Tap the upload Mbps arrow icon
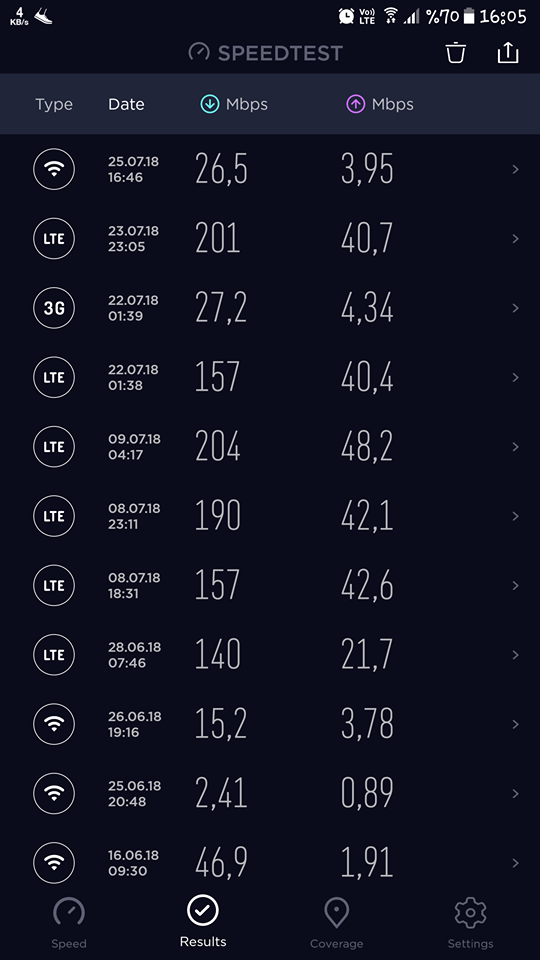 coord(356,104)
